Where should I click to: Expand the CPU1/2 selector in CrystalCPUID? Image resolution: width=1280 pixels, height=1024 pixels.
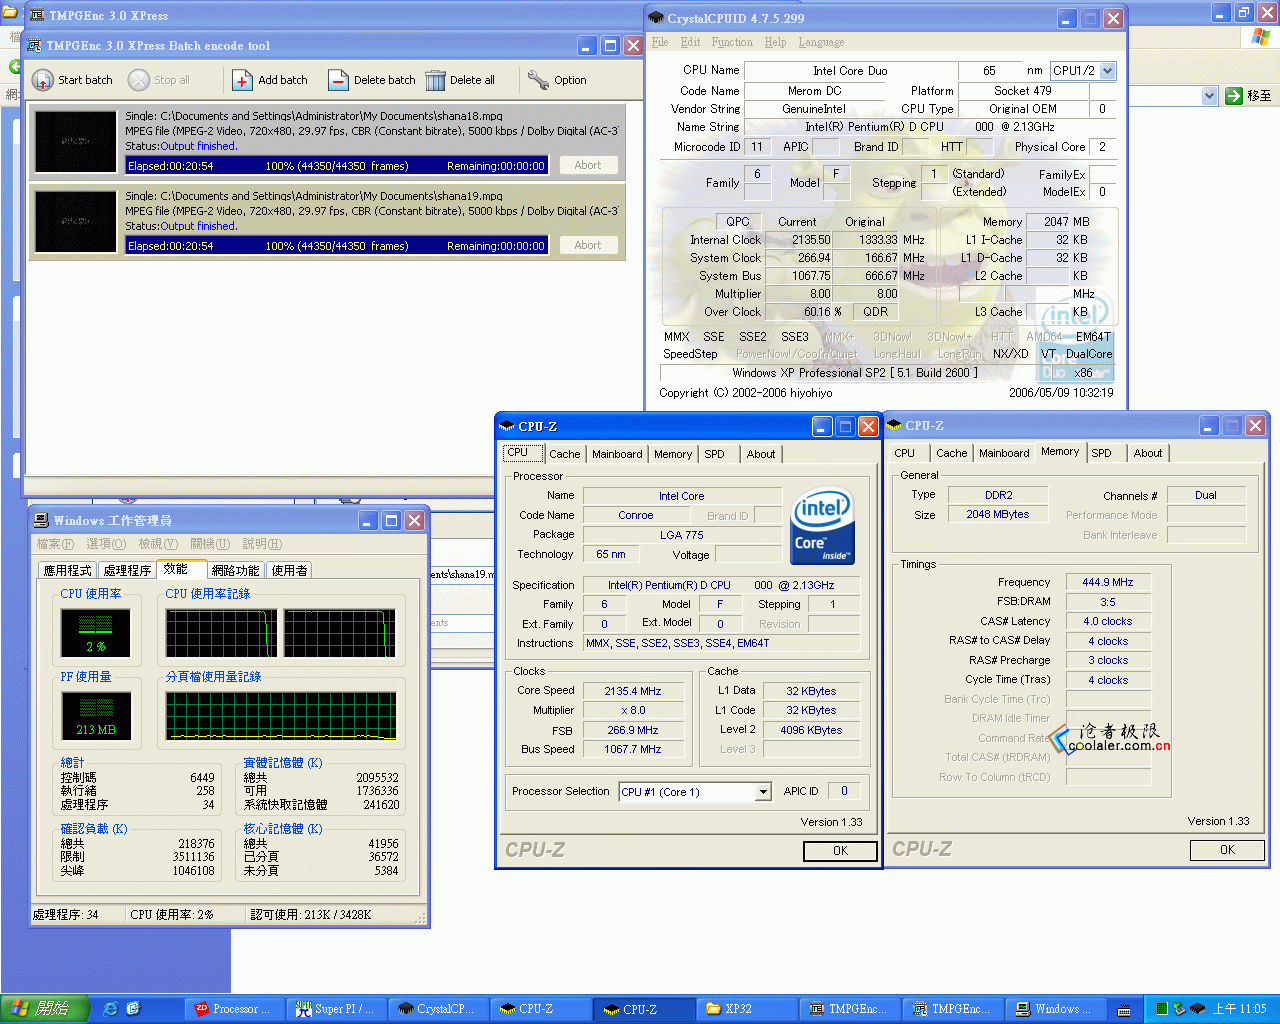1107,71
